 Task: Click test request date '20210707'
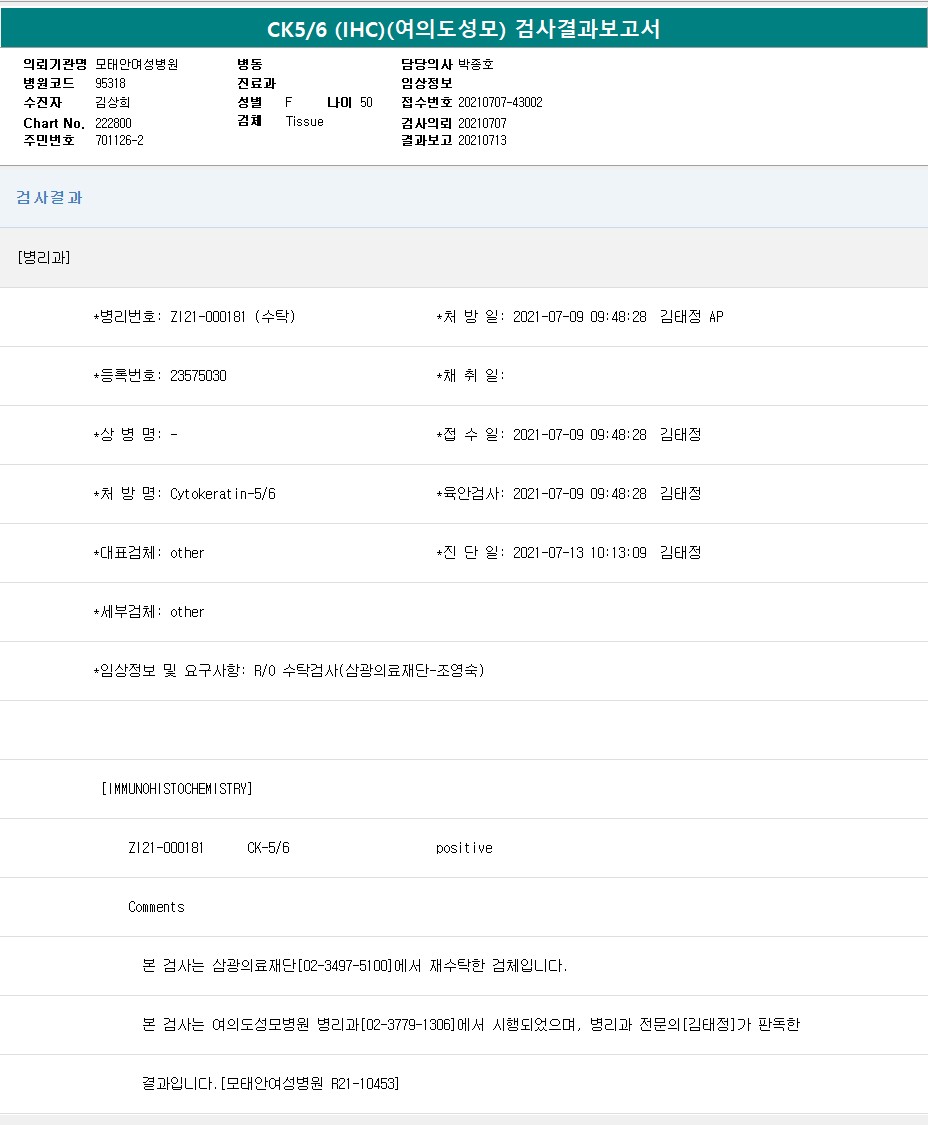482,123
